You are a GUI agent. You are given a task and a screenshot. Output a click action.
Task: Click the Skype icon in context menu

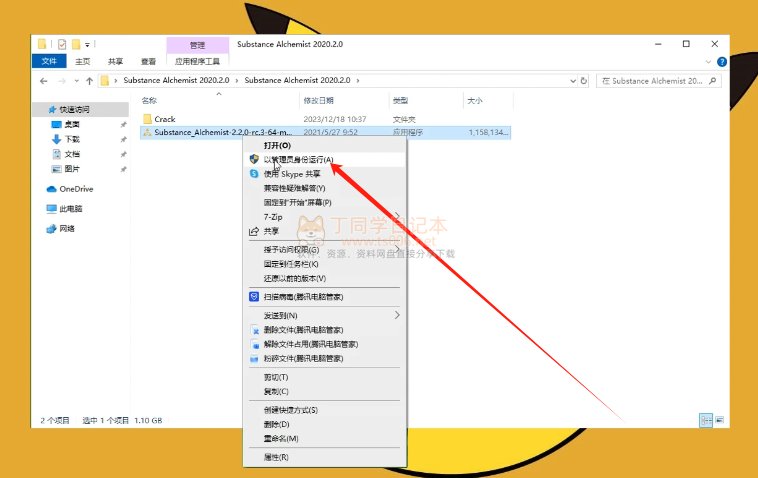(x=254, y=174)
